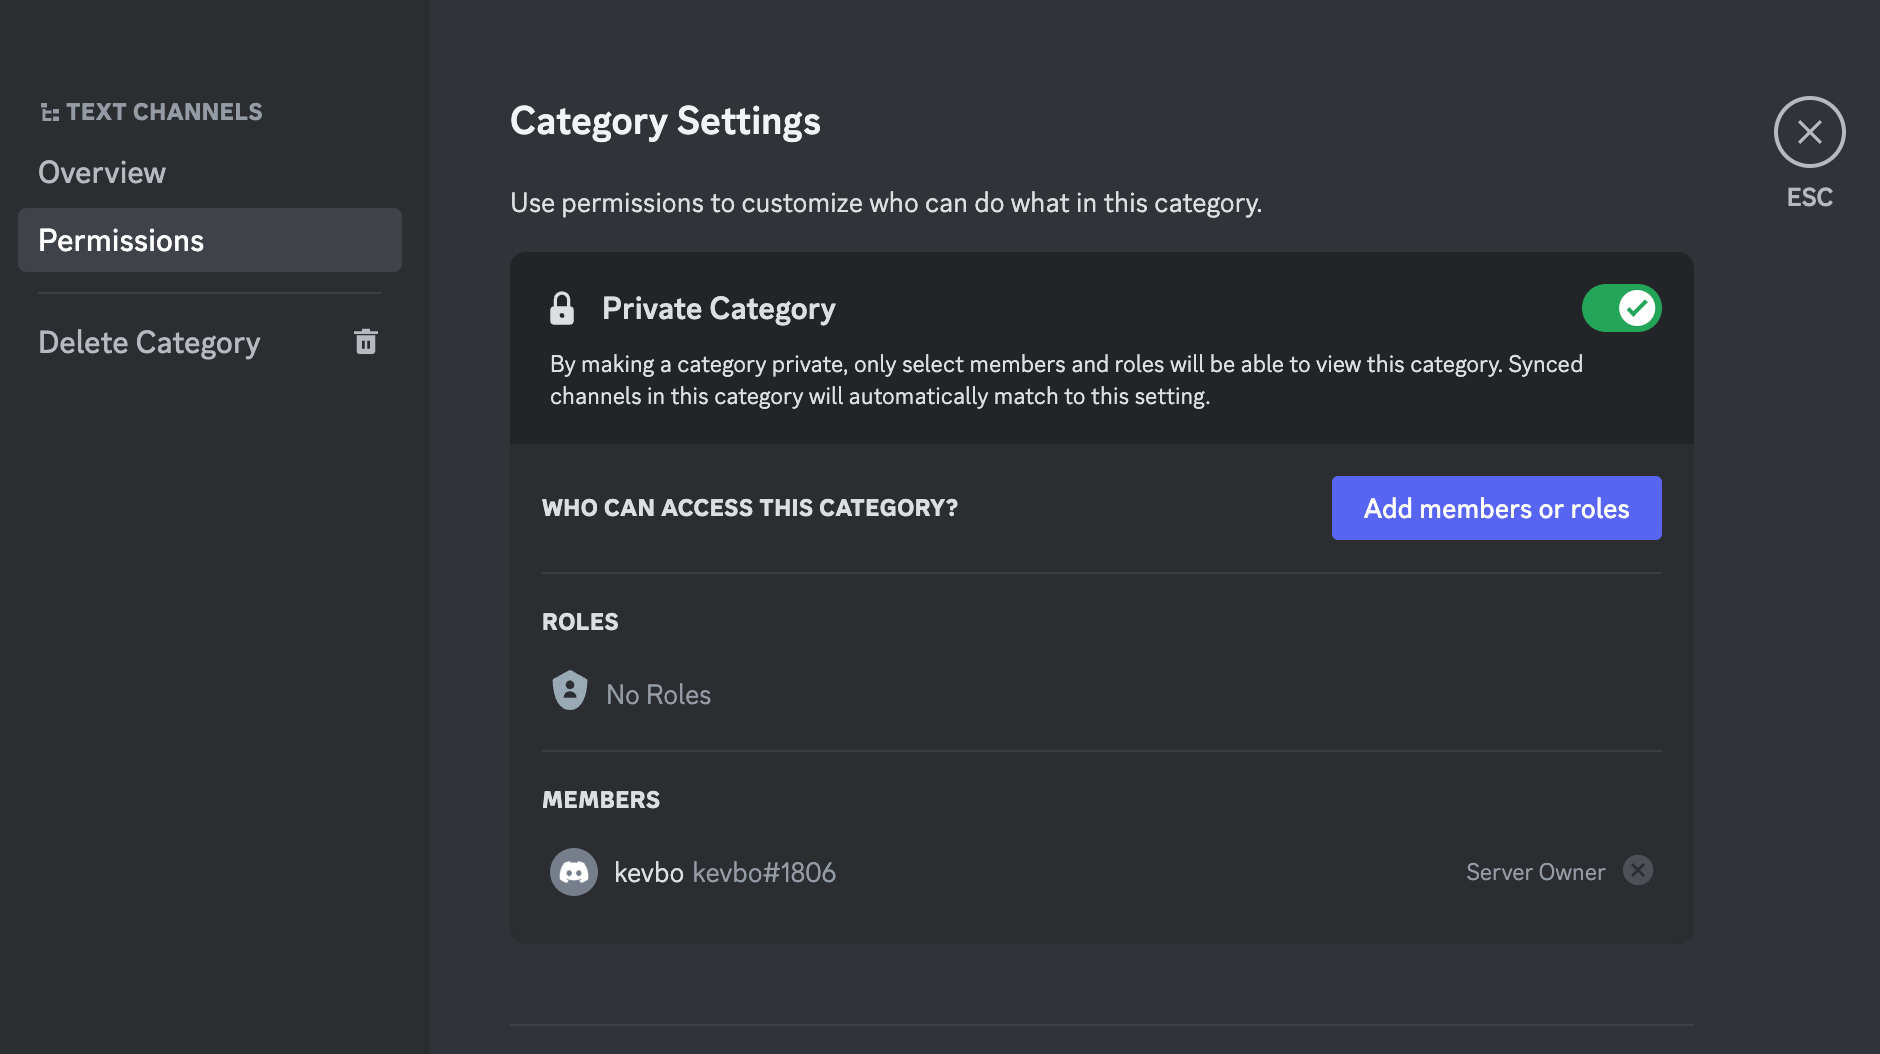
Task: Click the kevbo#1806 username tag
Action: (x=764, y=872)
